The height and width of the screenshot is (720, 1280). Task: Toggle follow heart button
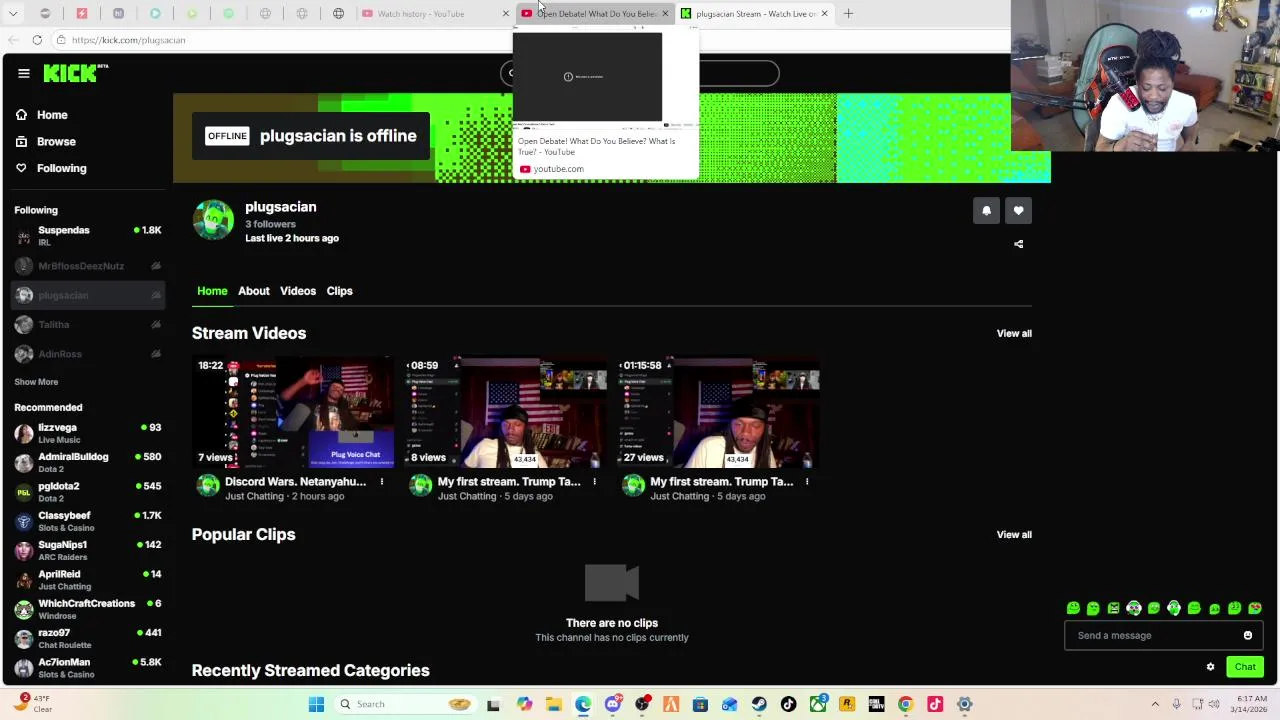click(x=1018, y=210)
